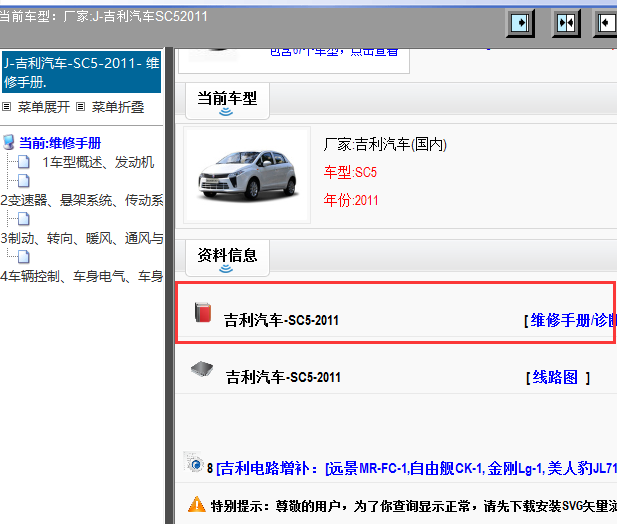This screenshot has height=524, width=617.
Task: Open chapter 1车型概述、发动机
Action: 98,162
